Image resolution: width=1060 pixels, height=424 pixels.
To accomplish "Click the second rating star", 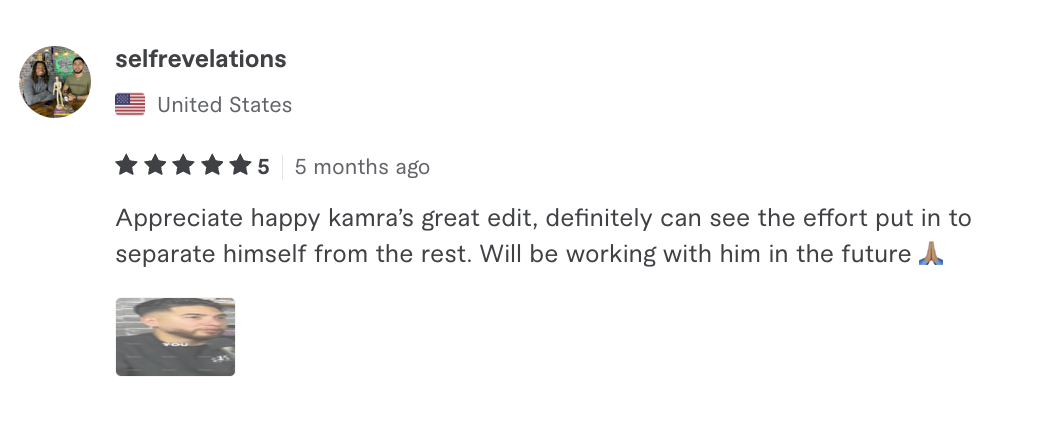I will [154, 166].
